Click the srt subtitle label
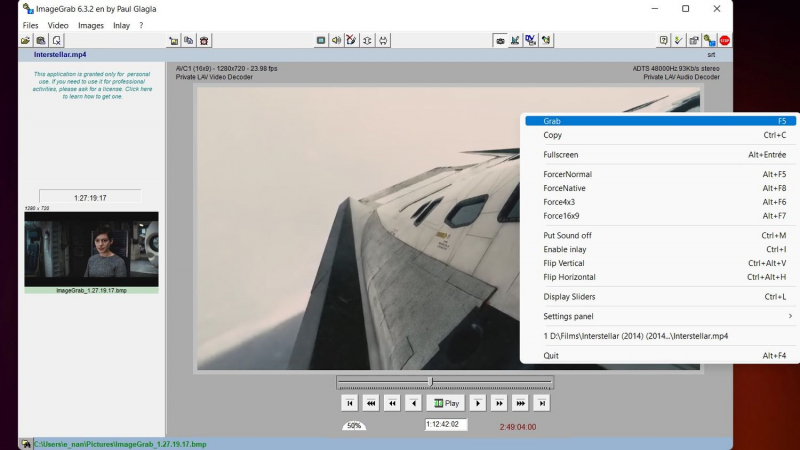The height and width of the screenshot is (450, 800). [711, 55]
